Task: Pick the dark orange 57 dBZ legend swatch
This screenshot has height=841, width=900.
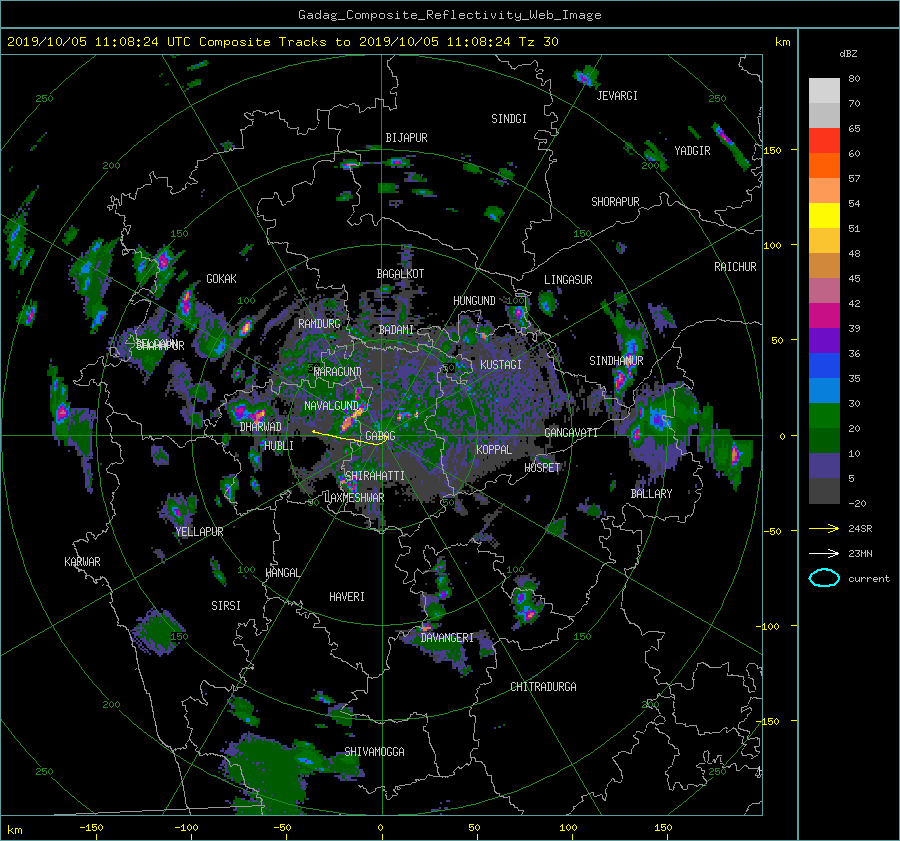Action: 824,166
